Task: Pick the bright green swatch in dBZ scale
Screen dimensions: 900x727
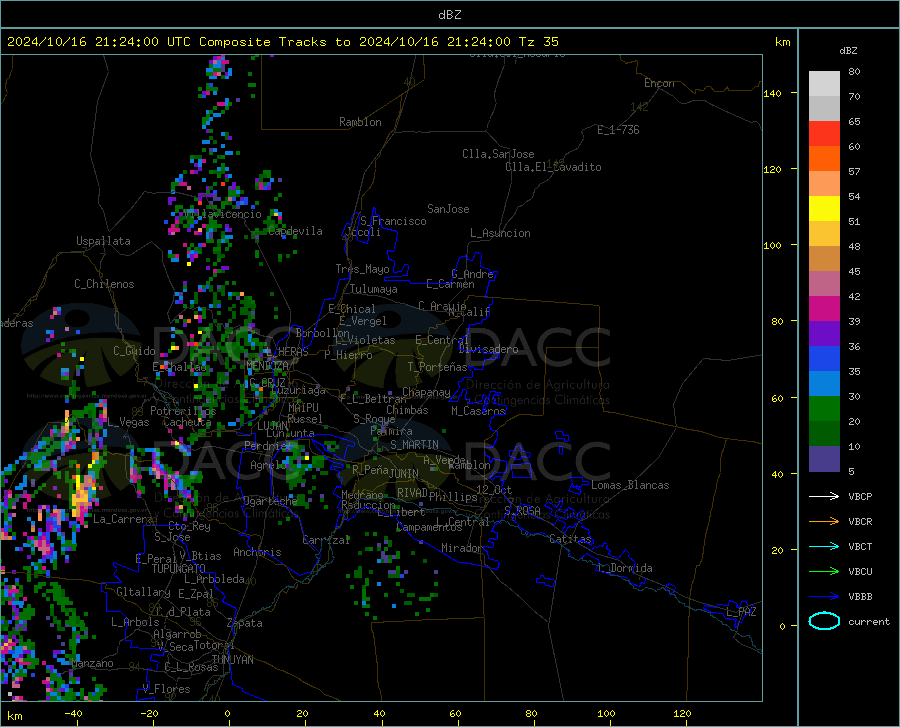Action: pyautogui.click(x=824, y=409)
